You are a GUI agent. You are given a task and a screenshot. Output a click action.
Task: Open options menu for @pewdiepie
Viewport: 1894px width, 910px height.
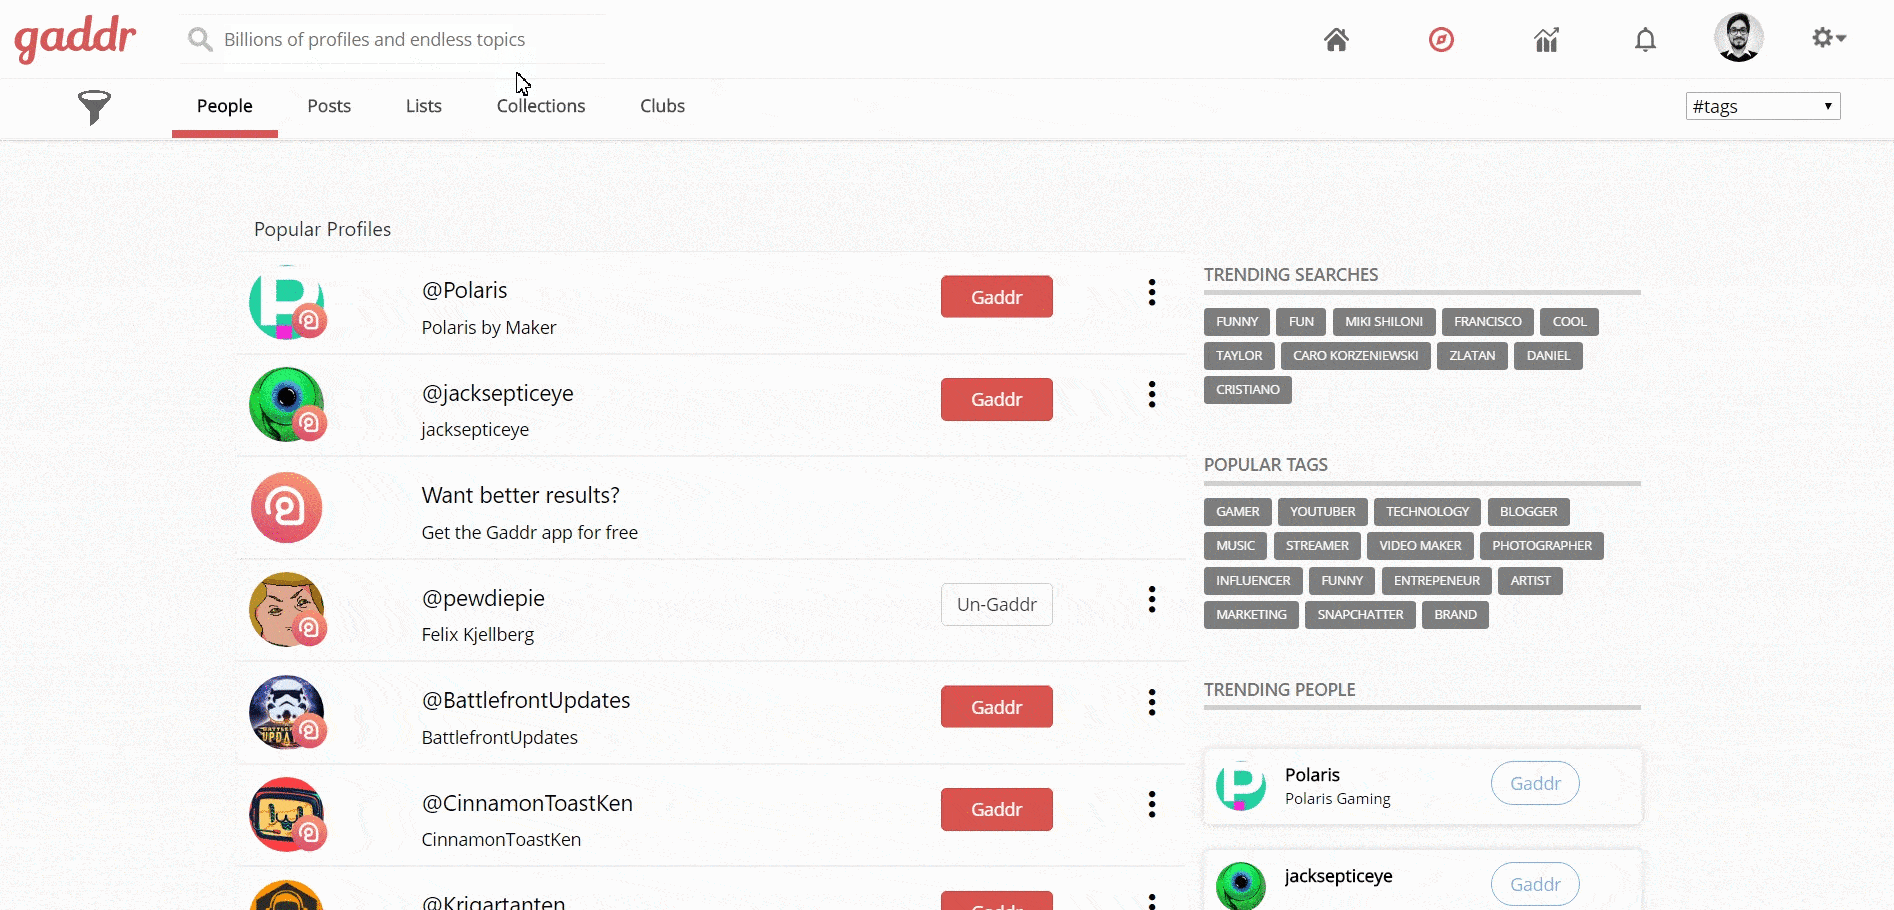click(1152, 599)
